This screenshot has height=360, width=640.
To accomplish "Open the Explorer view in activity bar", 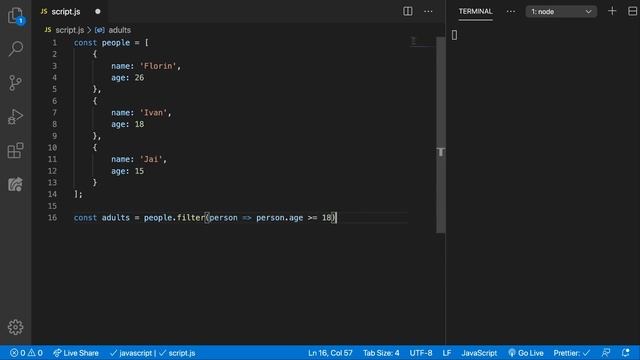I will coord(16,16).
